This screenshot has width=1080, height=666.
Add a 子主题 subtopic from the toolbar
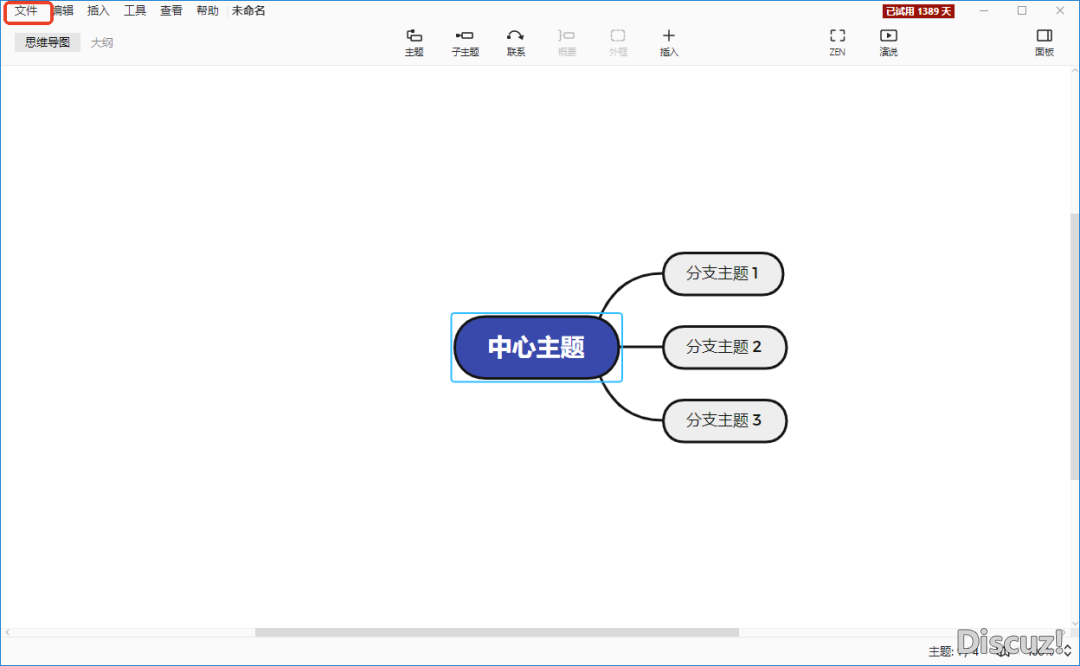[x=465, y=43]
